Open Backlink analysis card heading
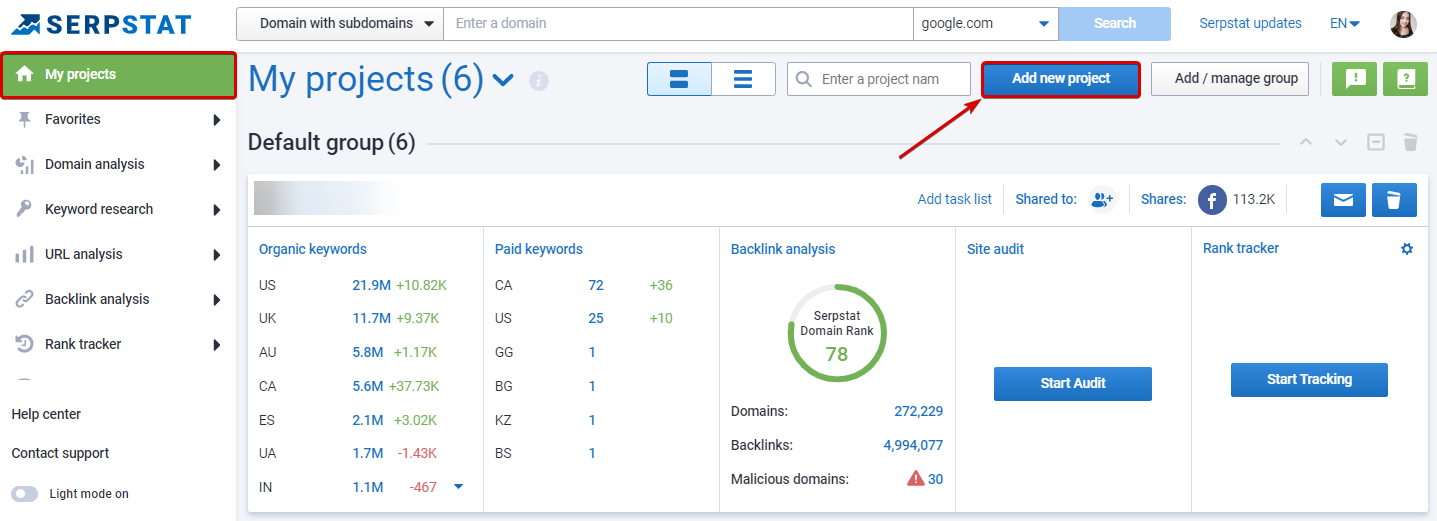 (783, 249)
